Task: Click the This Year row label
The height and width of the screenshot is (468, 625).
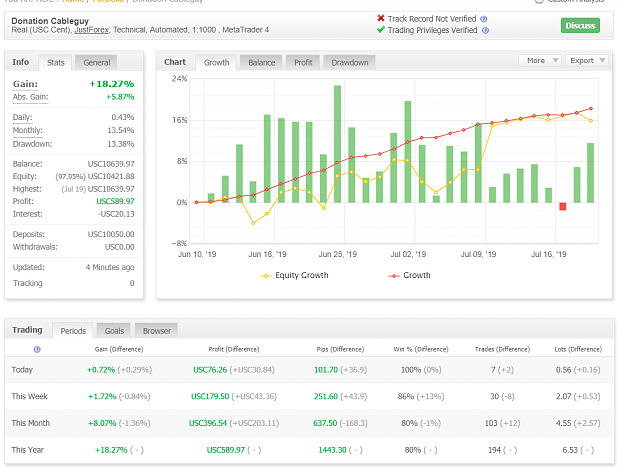Action: (x=28, y=450)
